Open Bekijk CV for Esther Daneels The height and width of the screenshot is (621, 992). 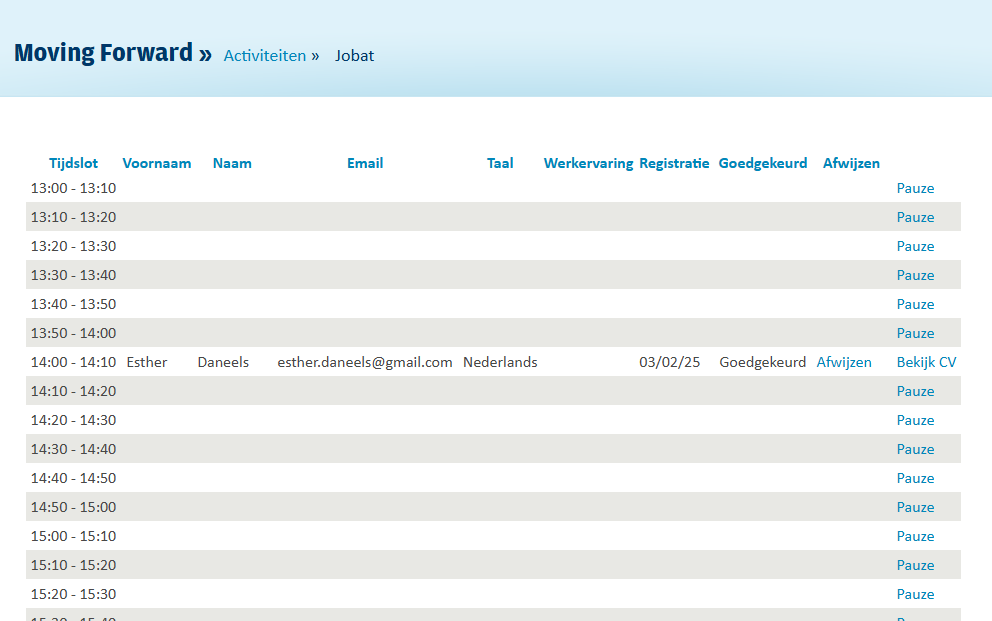(x=926, y=362)
